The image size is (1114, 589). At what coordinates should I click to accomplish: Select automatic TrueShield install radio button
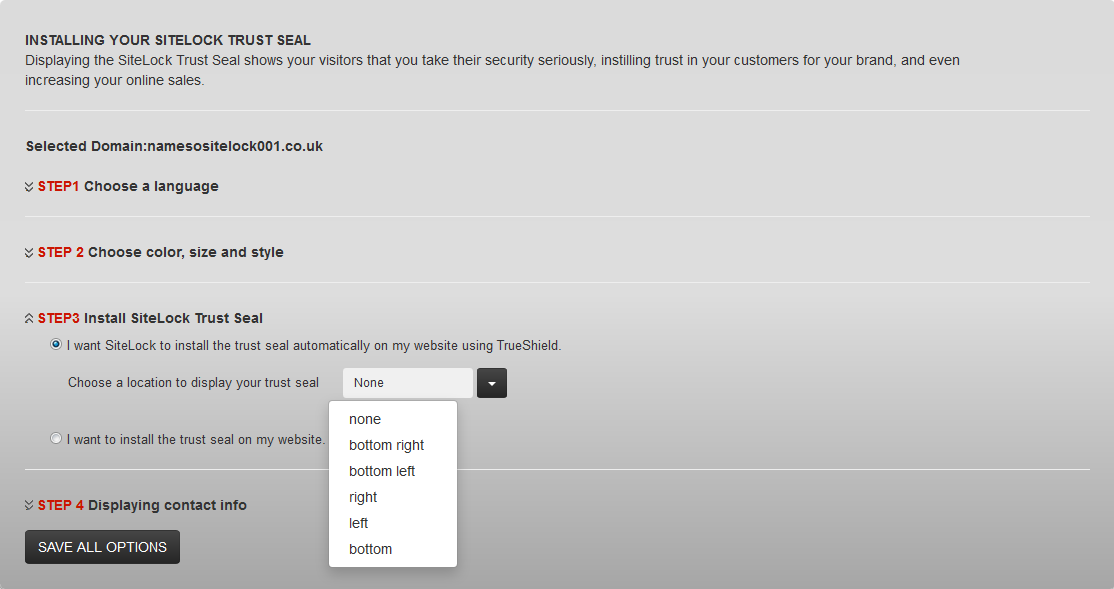pos(56,345)
